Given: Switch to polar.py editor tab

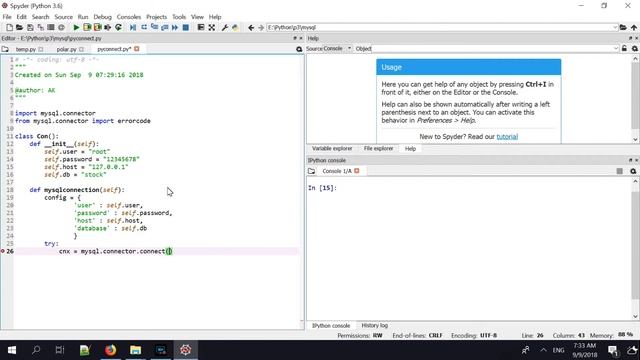Looking at the screenshot, I should pyautogui.click(x=66, y=49).
